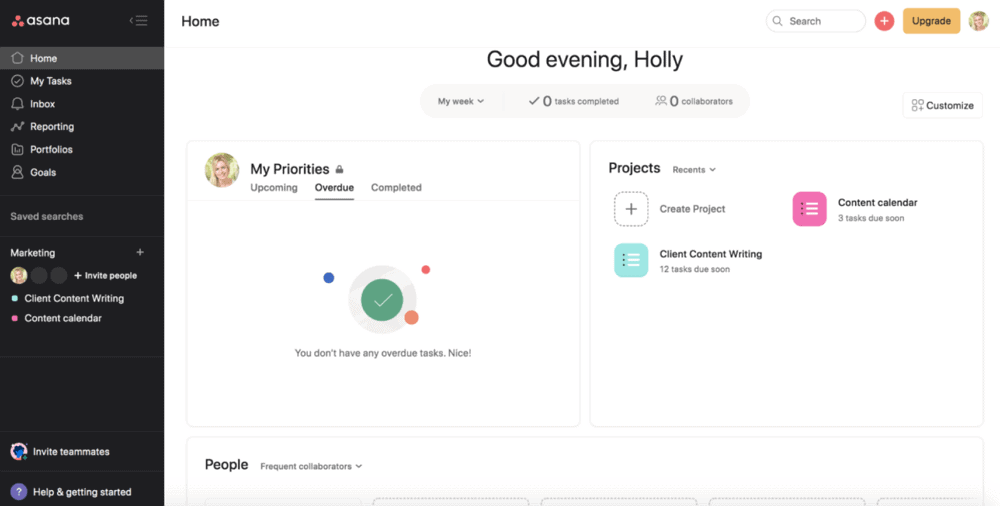Image resolution: width=1000 pixels, height=506 pixels.
Task: Expand the Frequent collaborators dropdown
Action: coord(311,466)
